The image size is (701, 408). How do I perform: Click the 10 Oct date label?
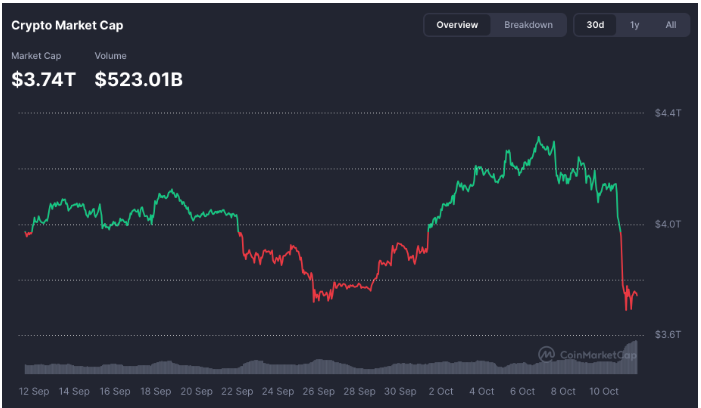click(605, 391)
